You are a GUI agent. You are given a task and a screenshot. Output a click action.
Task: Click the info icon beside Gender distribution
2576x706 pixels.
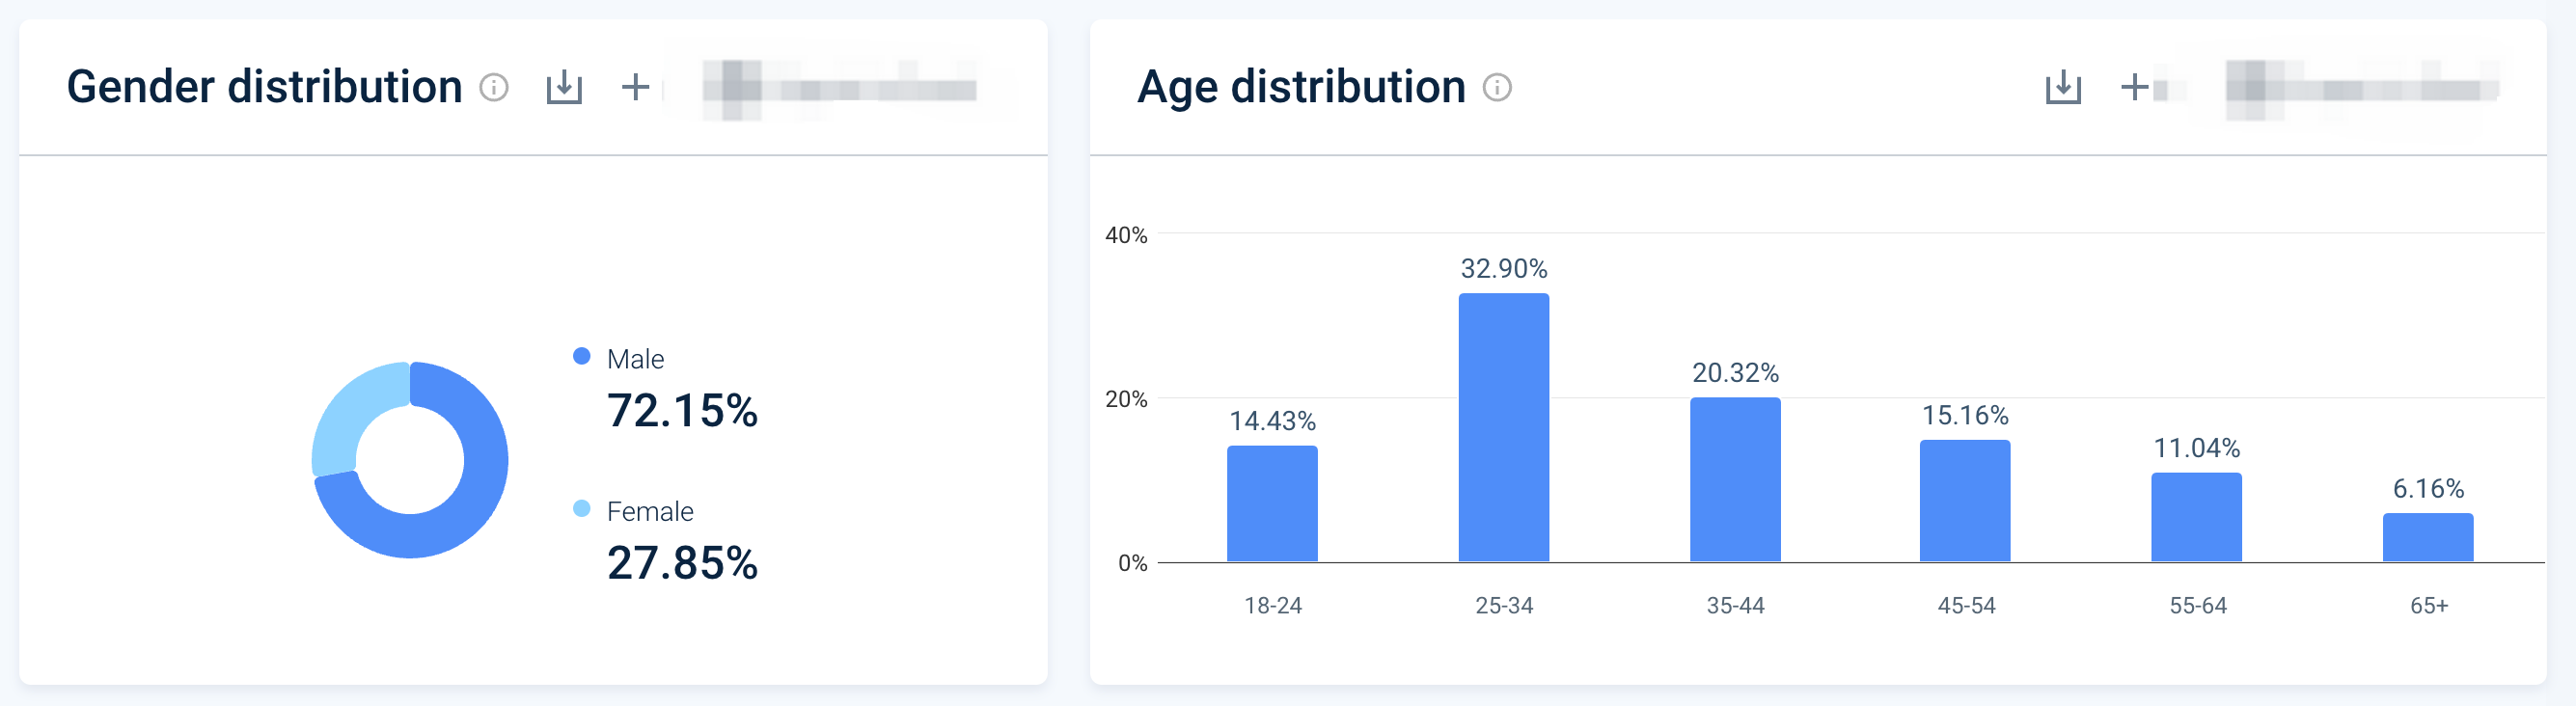pos(494,88)
